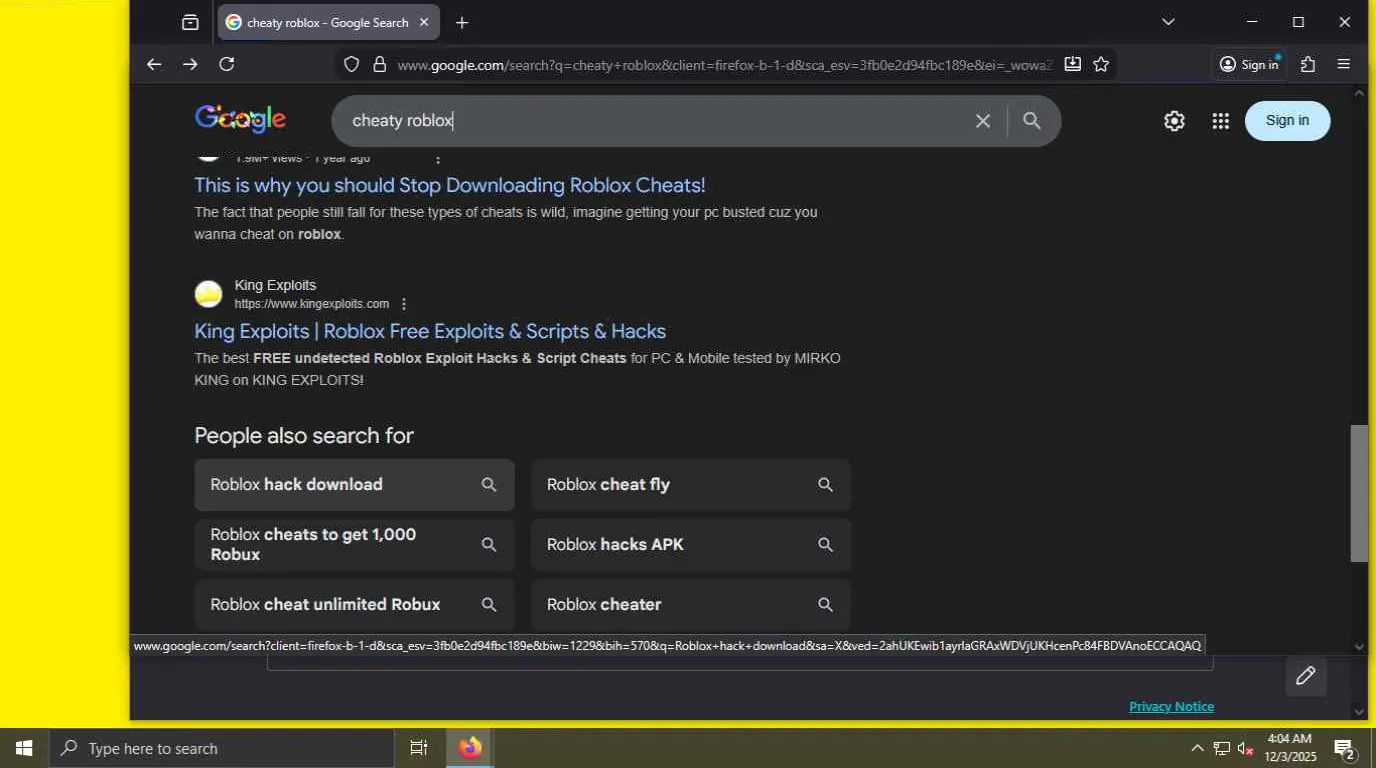The image size is (1376, 768).
Task: Open King Exploits result title link
Action: coord(430,331)
